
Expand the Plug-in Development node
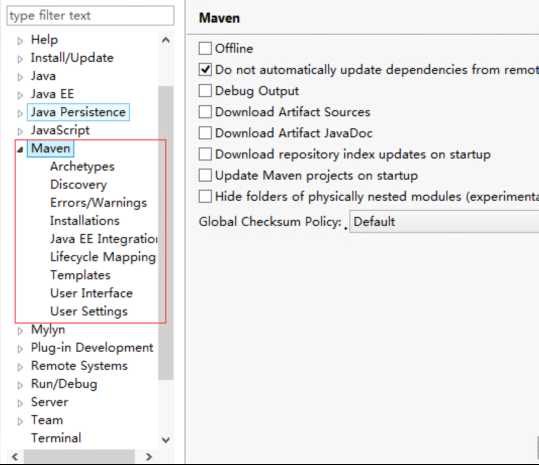(20, 349)
